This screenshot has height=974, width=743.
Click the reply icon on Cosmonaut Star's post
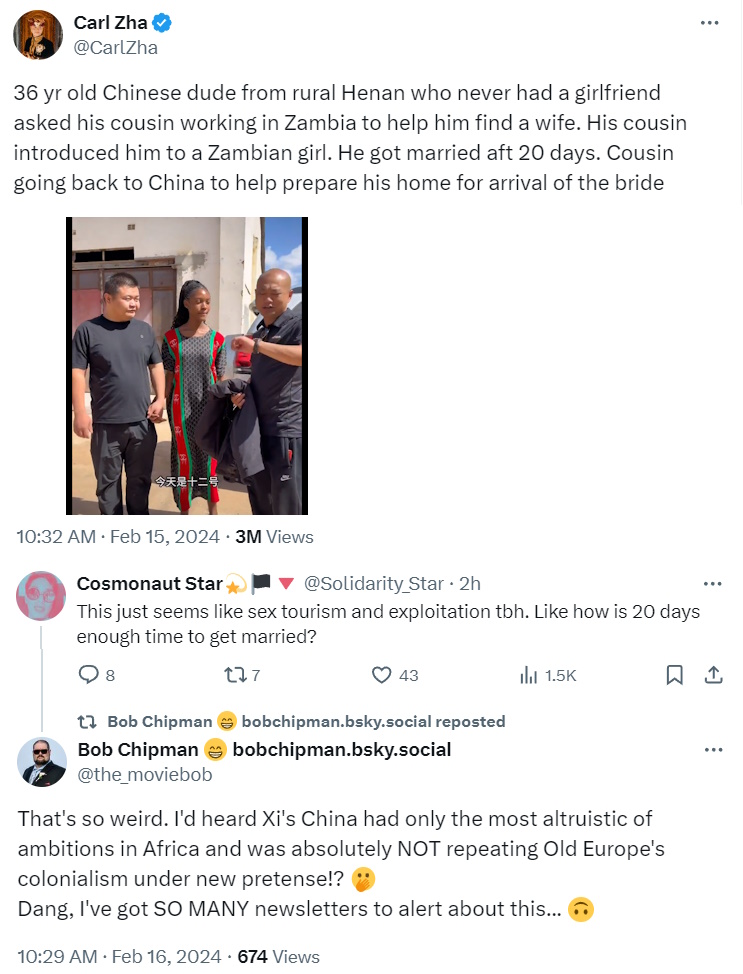(89, 675)
